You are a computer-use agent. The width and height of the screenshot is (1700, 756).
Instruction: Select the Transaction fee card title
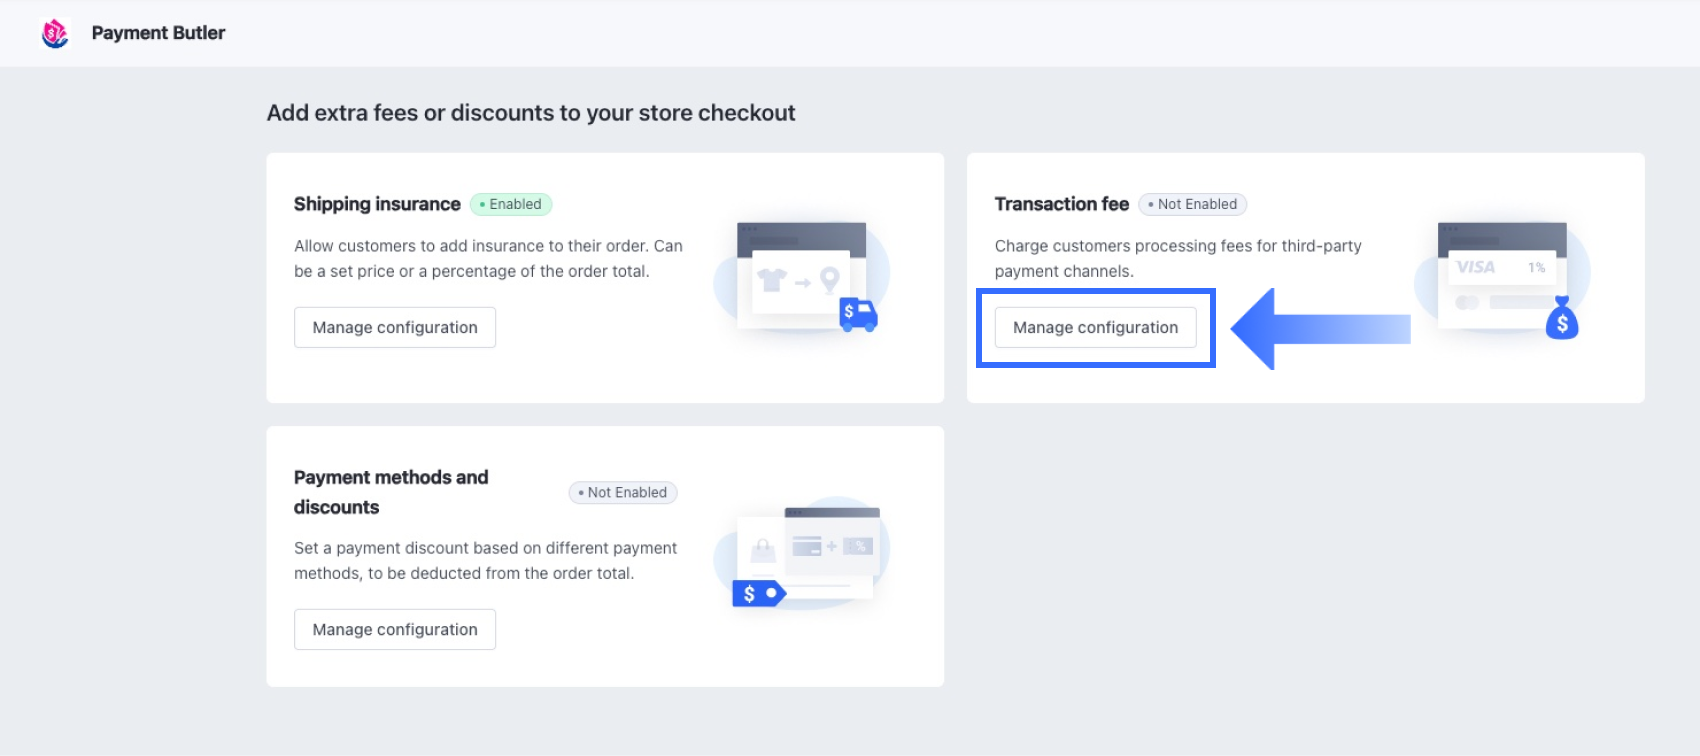point(1061,204)
